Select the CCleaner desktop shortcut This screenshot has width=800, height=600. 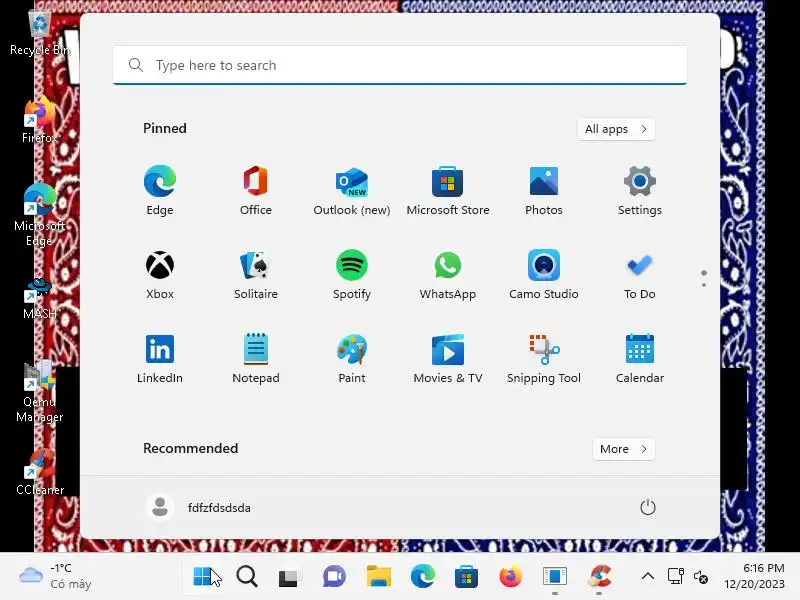(40, 472)
